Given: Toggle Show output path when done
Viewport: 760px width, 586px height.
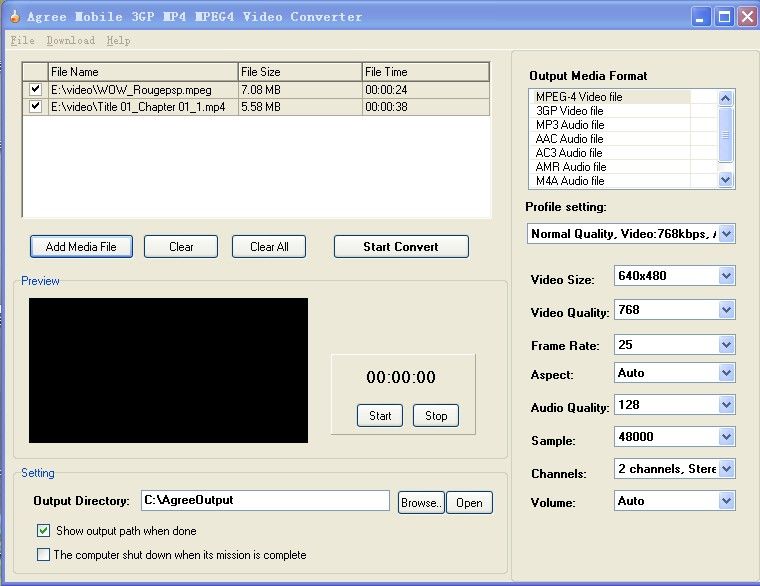Looking at the screenshot, I should pyautogui.click(x=43, y=530).
